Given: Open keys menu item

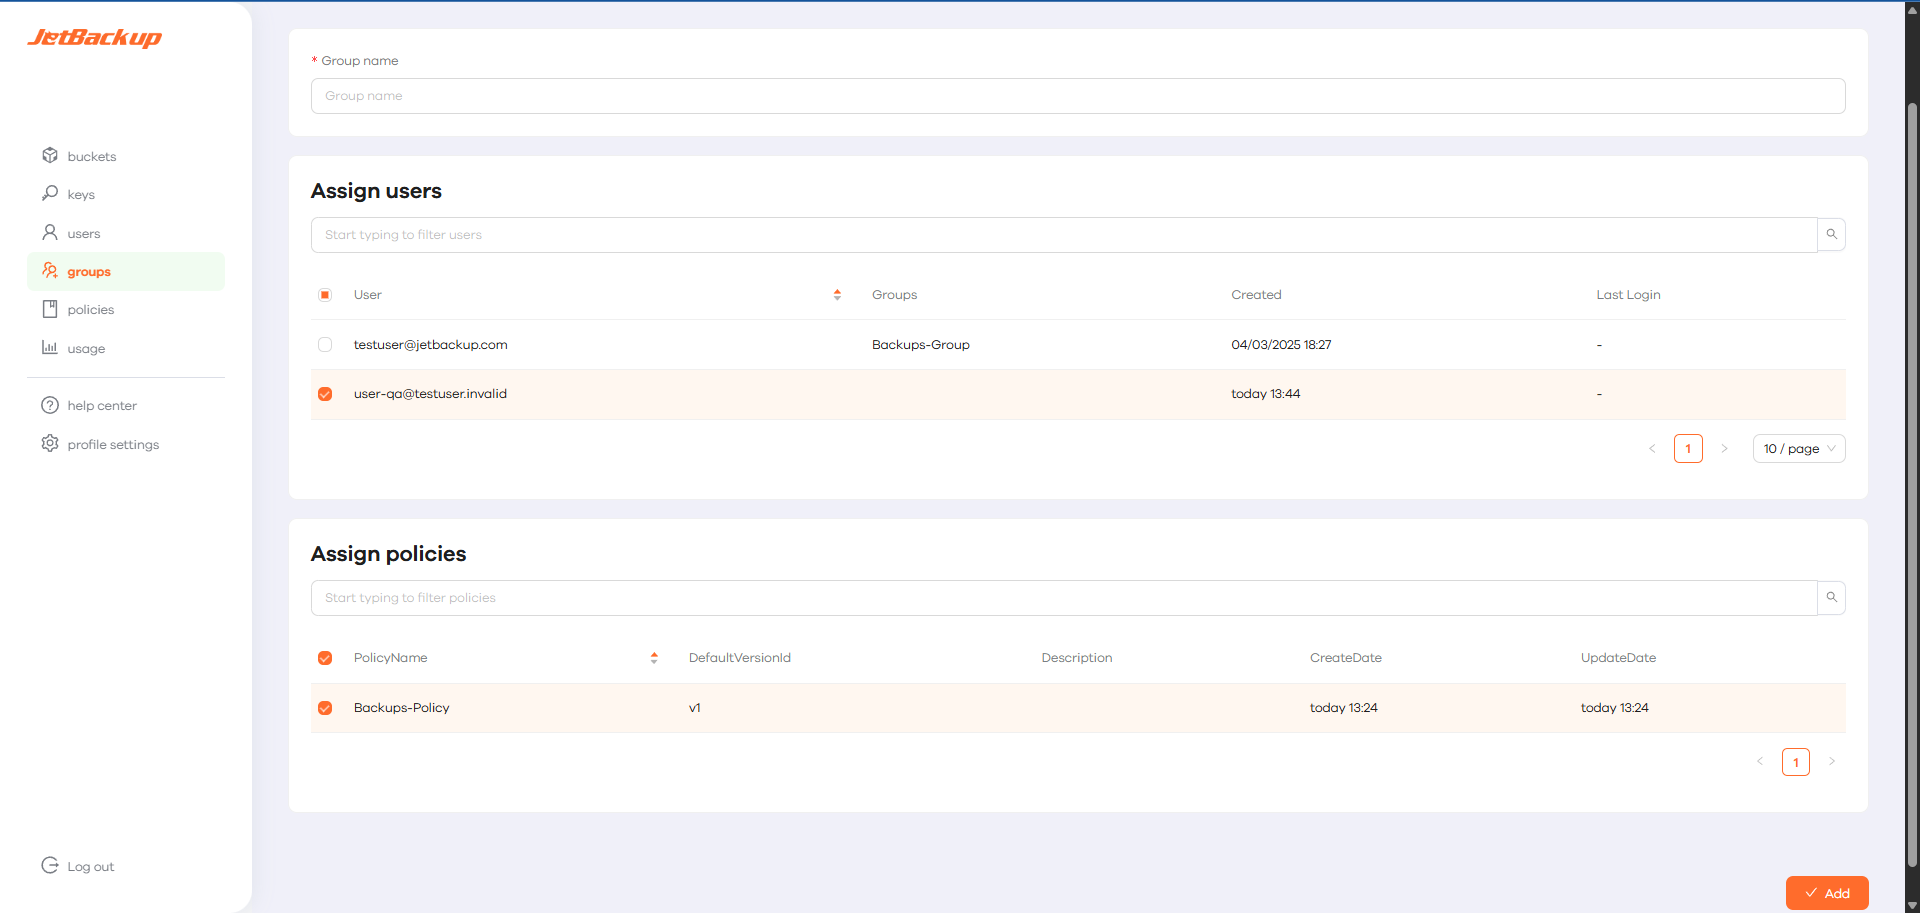Looking at the screenshot, I should click(x=126, y=195).
